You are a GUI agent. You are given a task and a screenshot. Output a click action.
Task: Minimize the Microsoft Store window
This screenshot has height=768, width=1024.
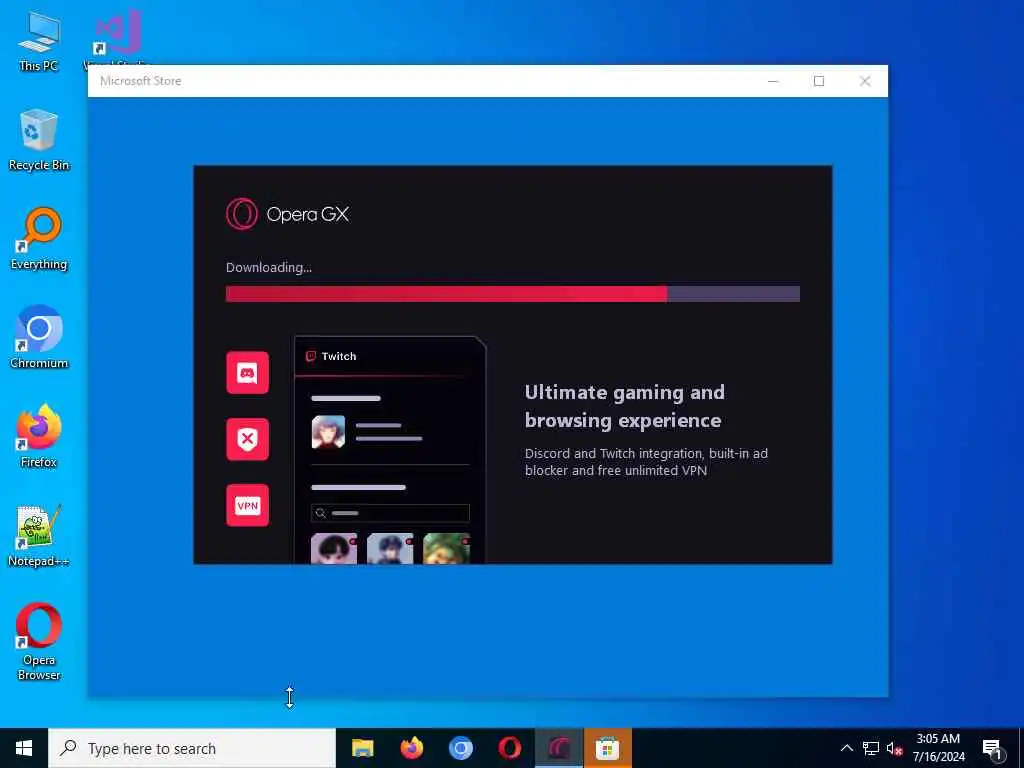[x=773, y=81]
